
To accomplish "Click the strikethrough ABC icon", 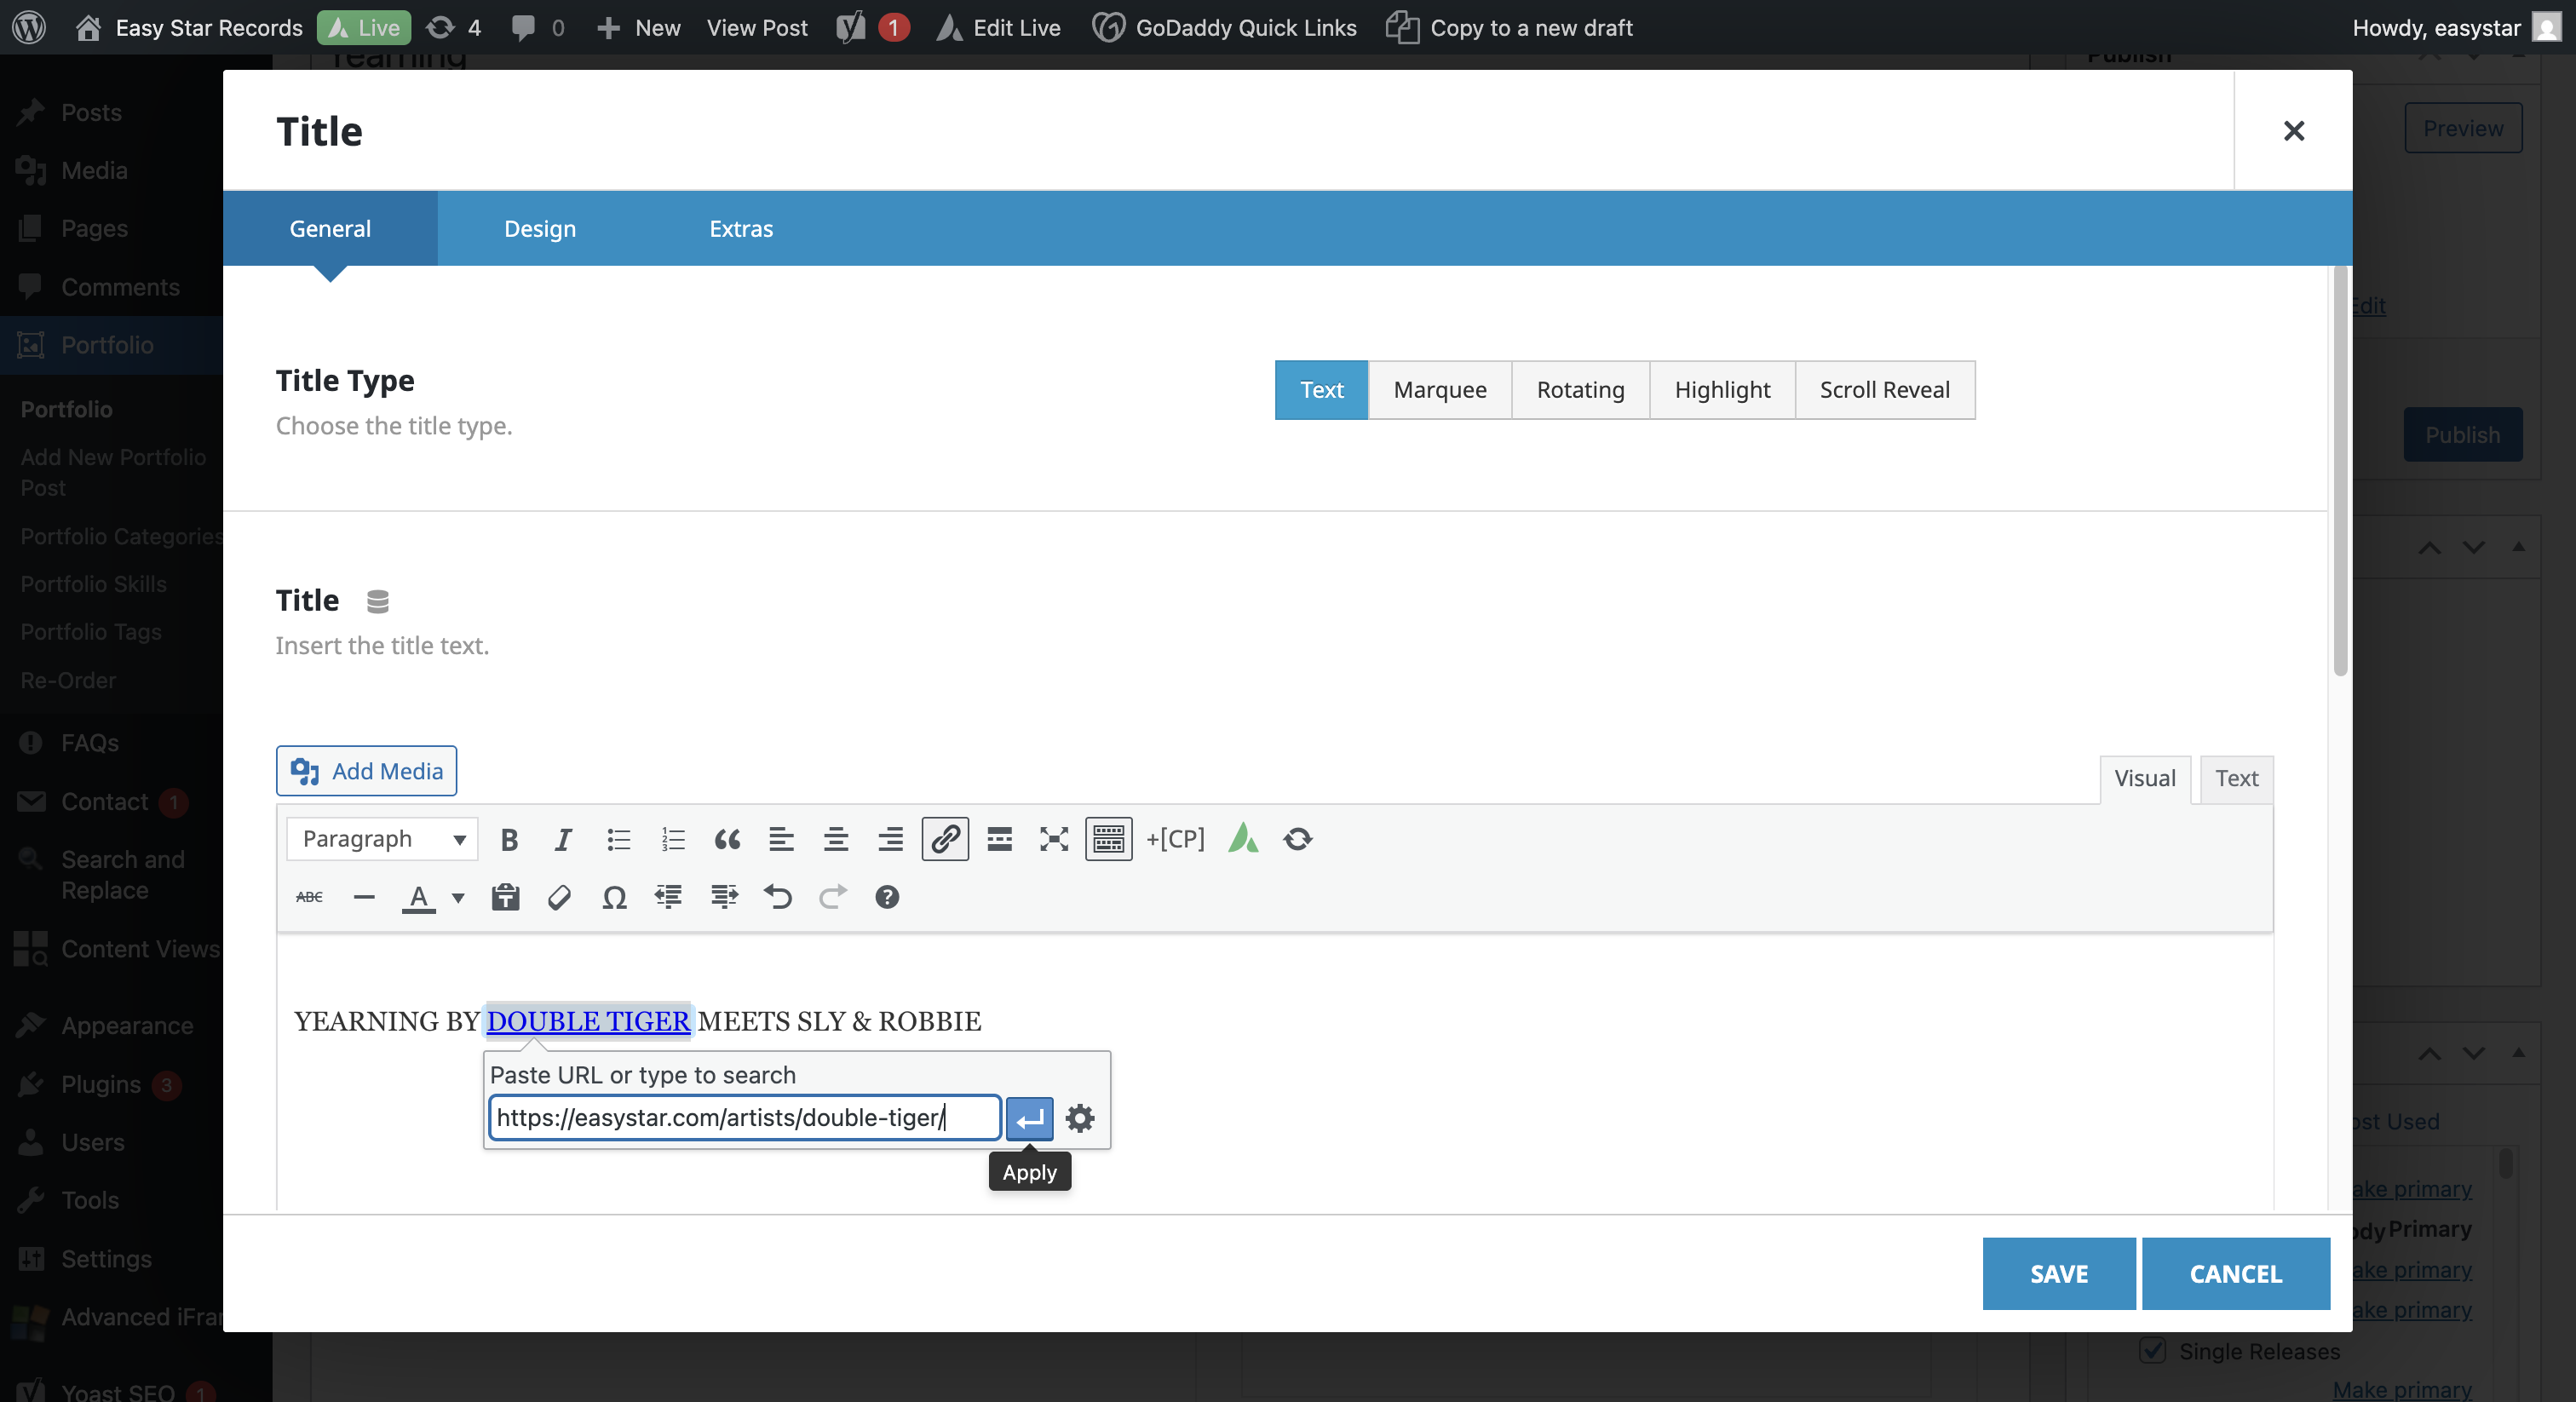I will (309, 897).
